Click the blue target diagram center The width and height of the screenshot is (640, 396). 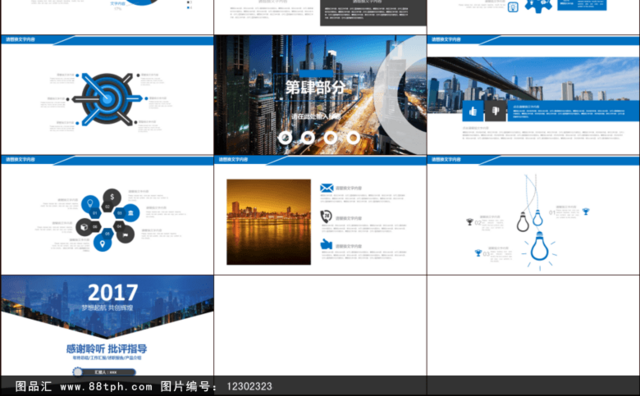(107, 98)
